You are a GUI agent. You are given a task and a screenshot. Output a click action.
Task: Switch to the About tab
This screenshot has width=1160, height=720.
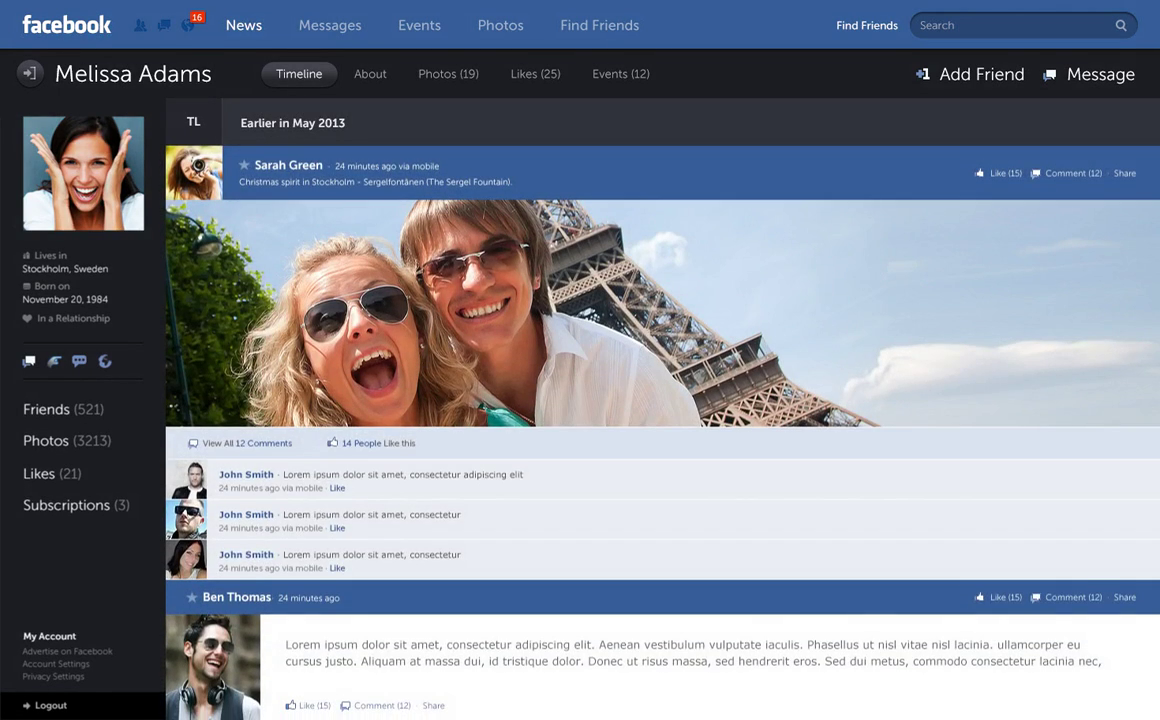coord(370,74)
